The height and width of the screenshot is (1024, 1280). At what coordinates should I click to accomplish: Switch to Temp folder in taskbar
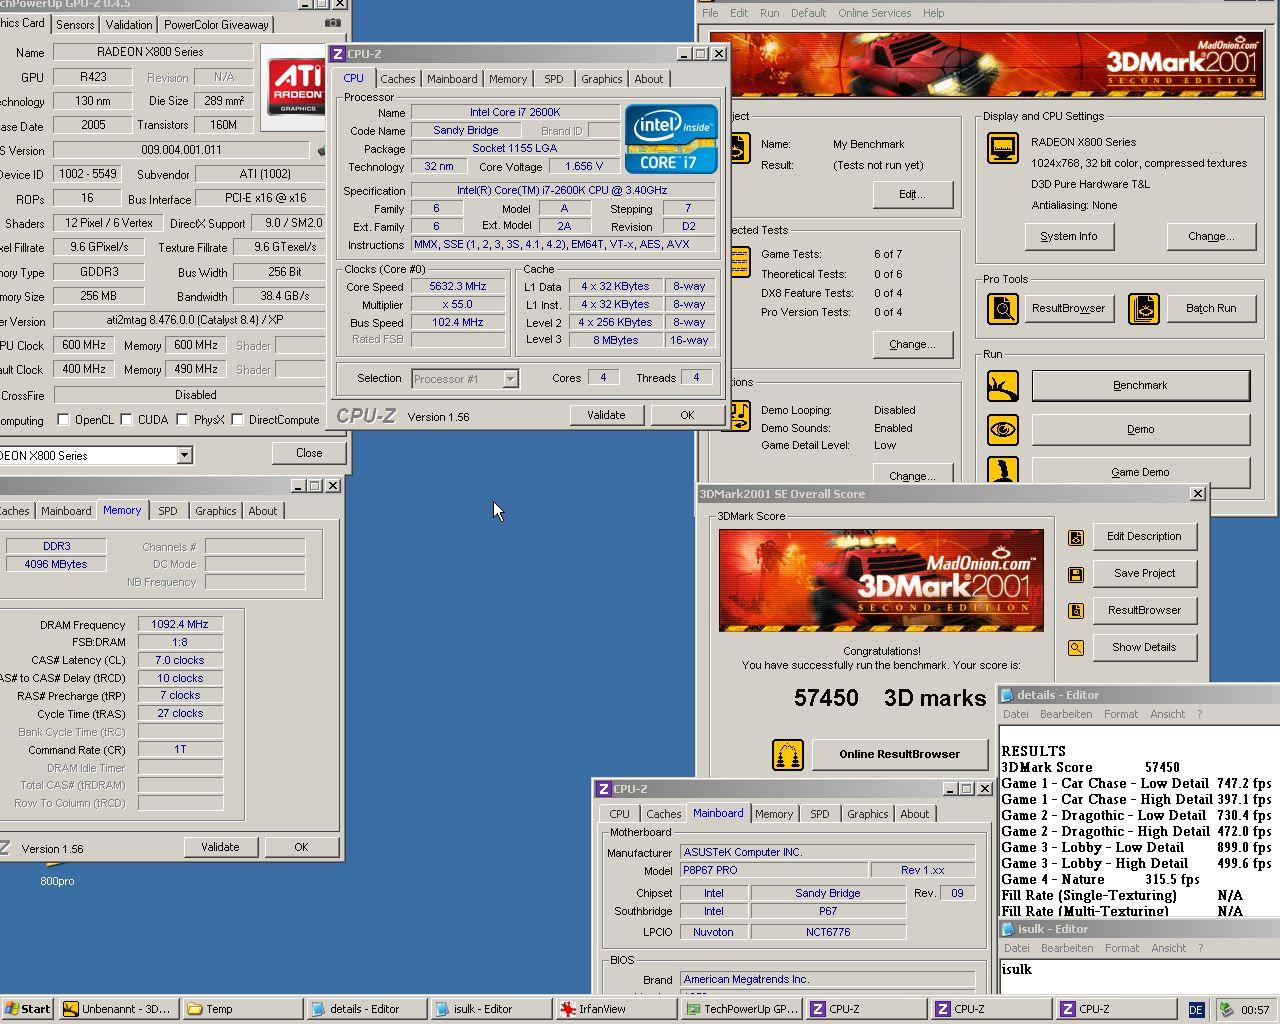[x=242, y=1009]
